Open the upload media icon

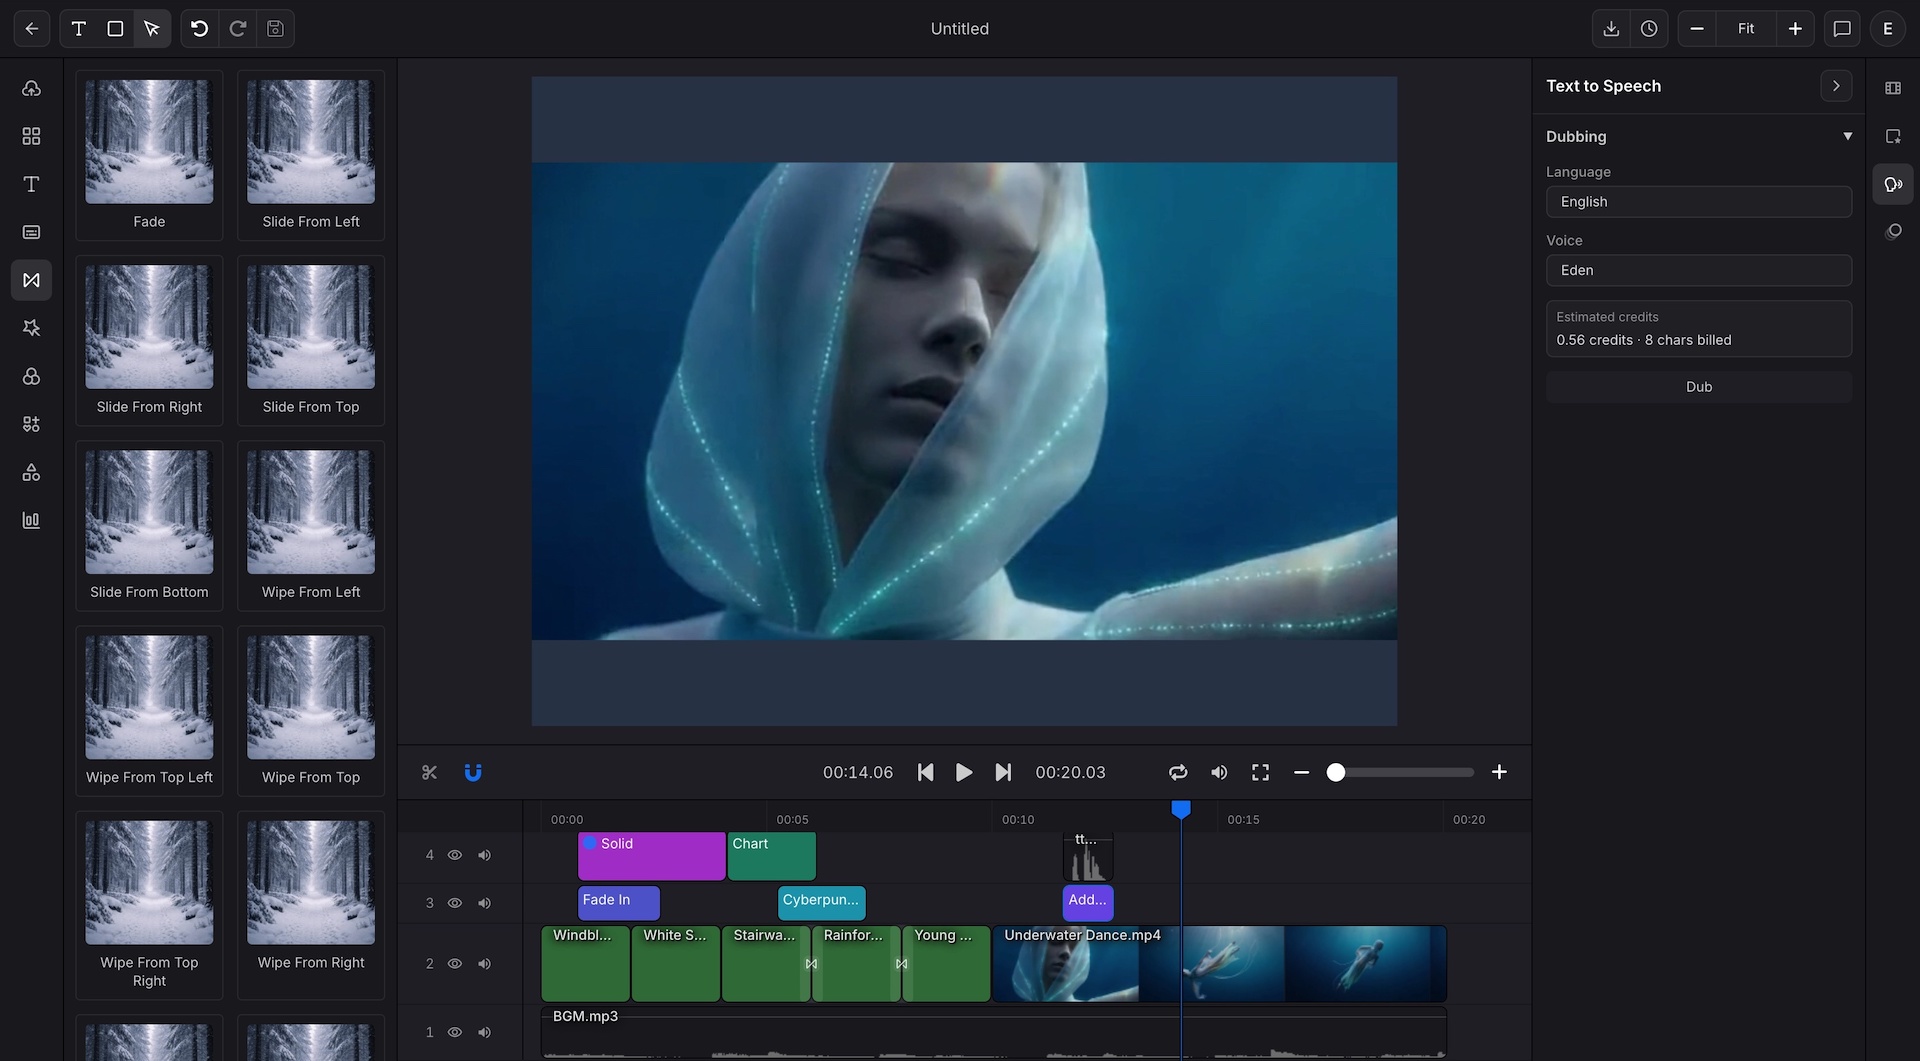tap(31, 88)
